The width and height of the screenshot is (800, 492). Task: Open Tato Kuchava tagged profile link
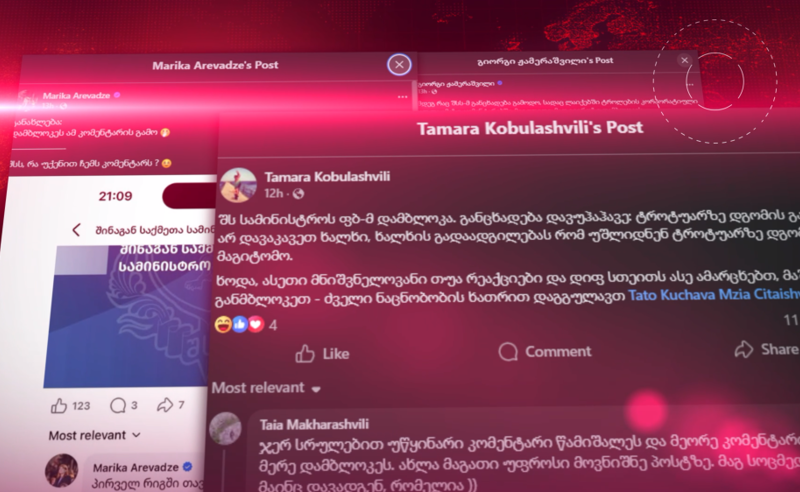click(x=671, y=295)
